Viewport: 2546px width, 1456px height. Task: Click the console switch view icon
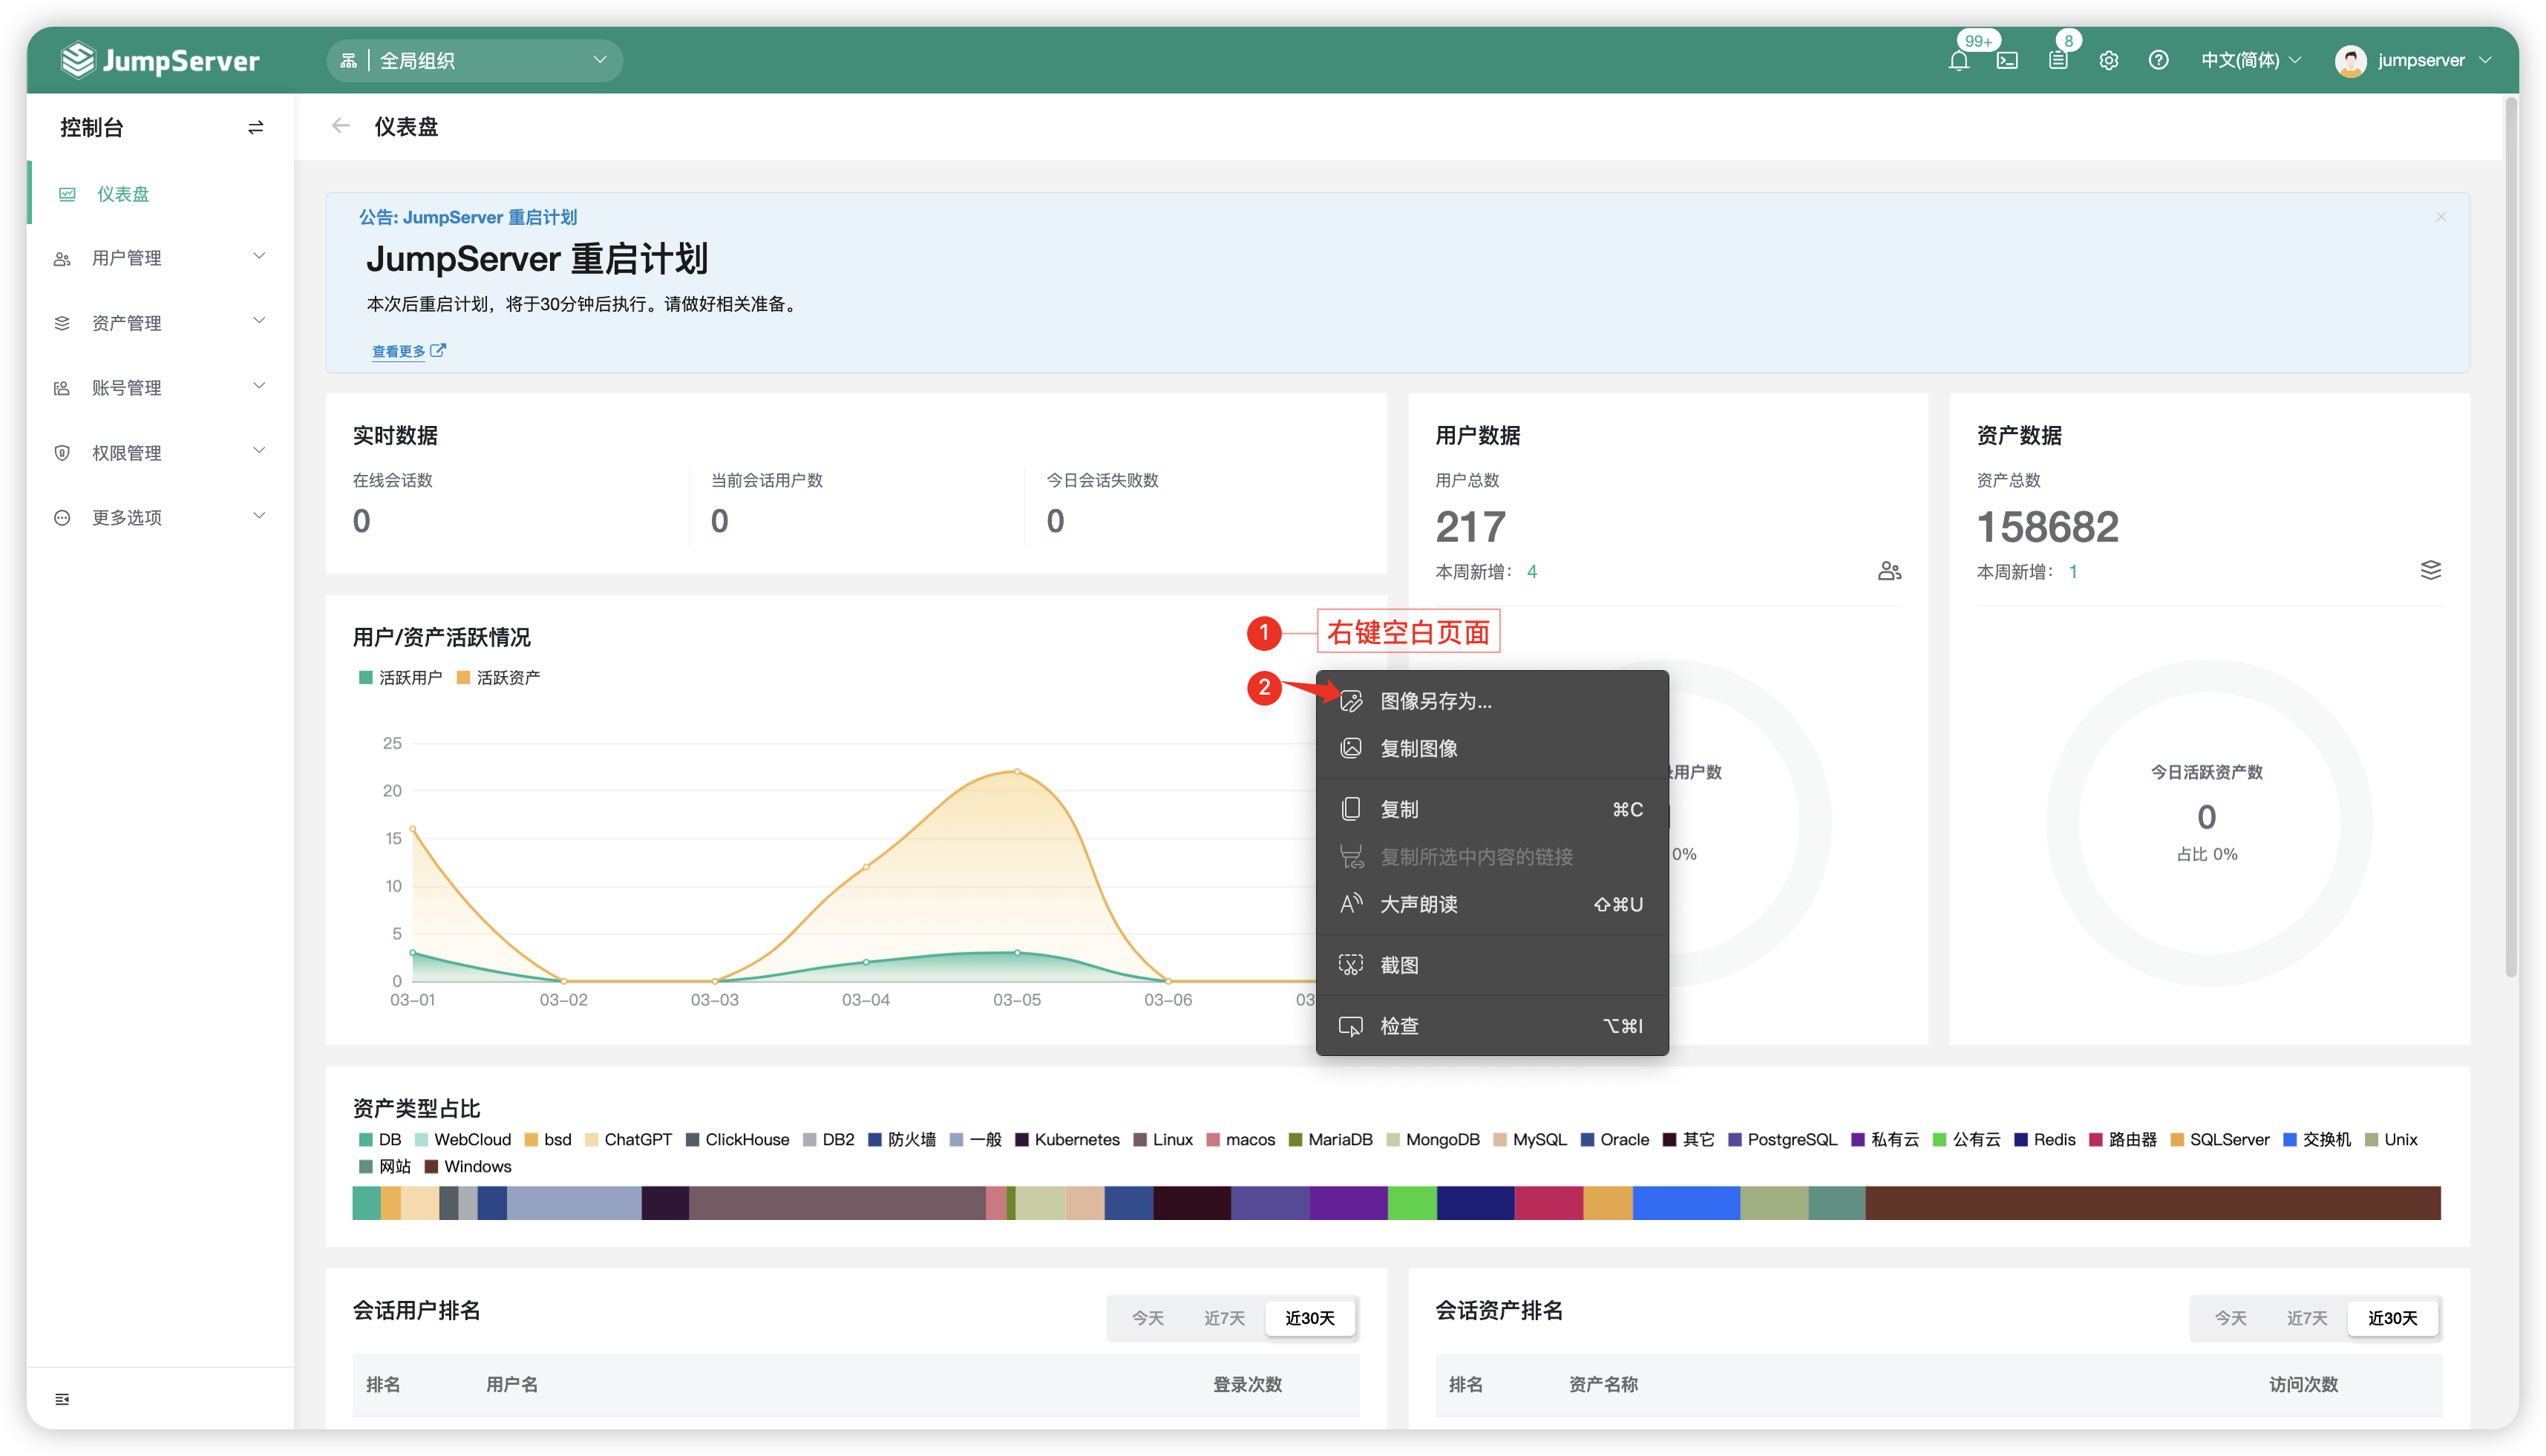coord(255,127)
